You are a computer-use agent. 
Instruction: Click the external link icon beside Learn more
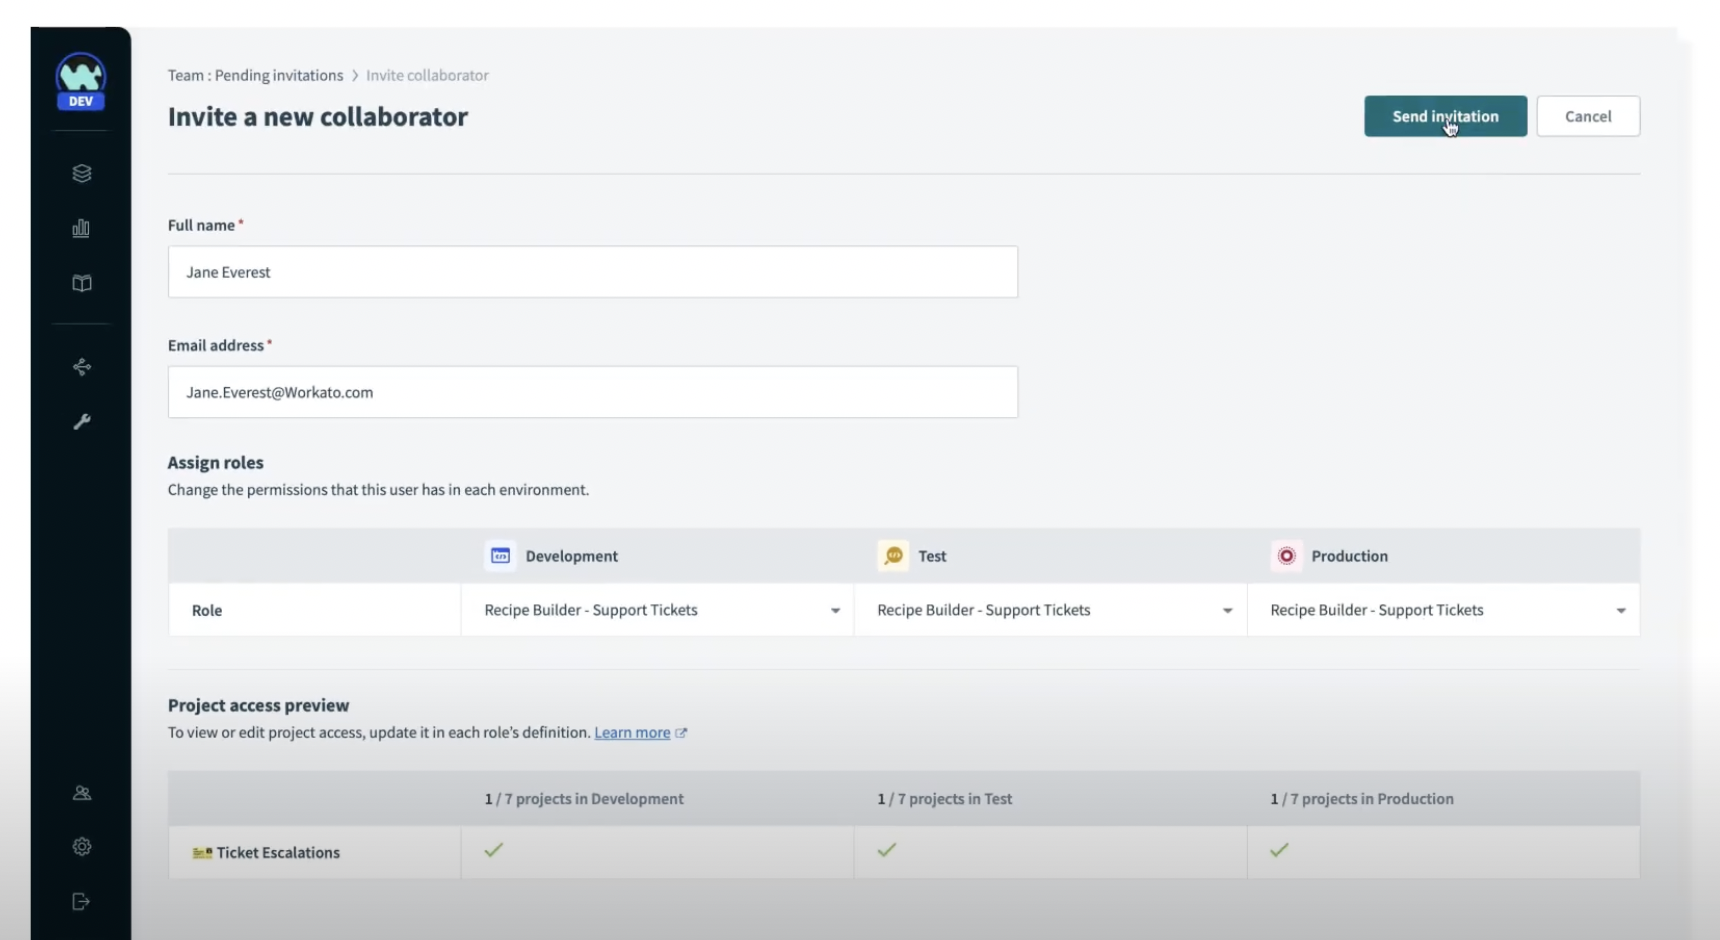pyautogui.click(x=681, y=733)
